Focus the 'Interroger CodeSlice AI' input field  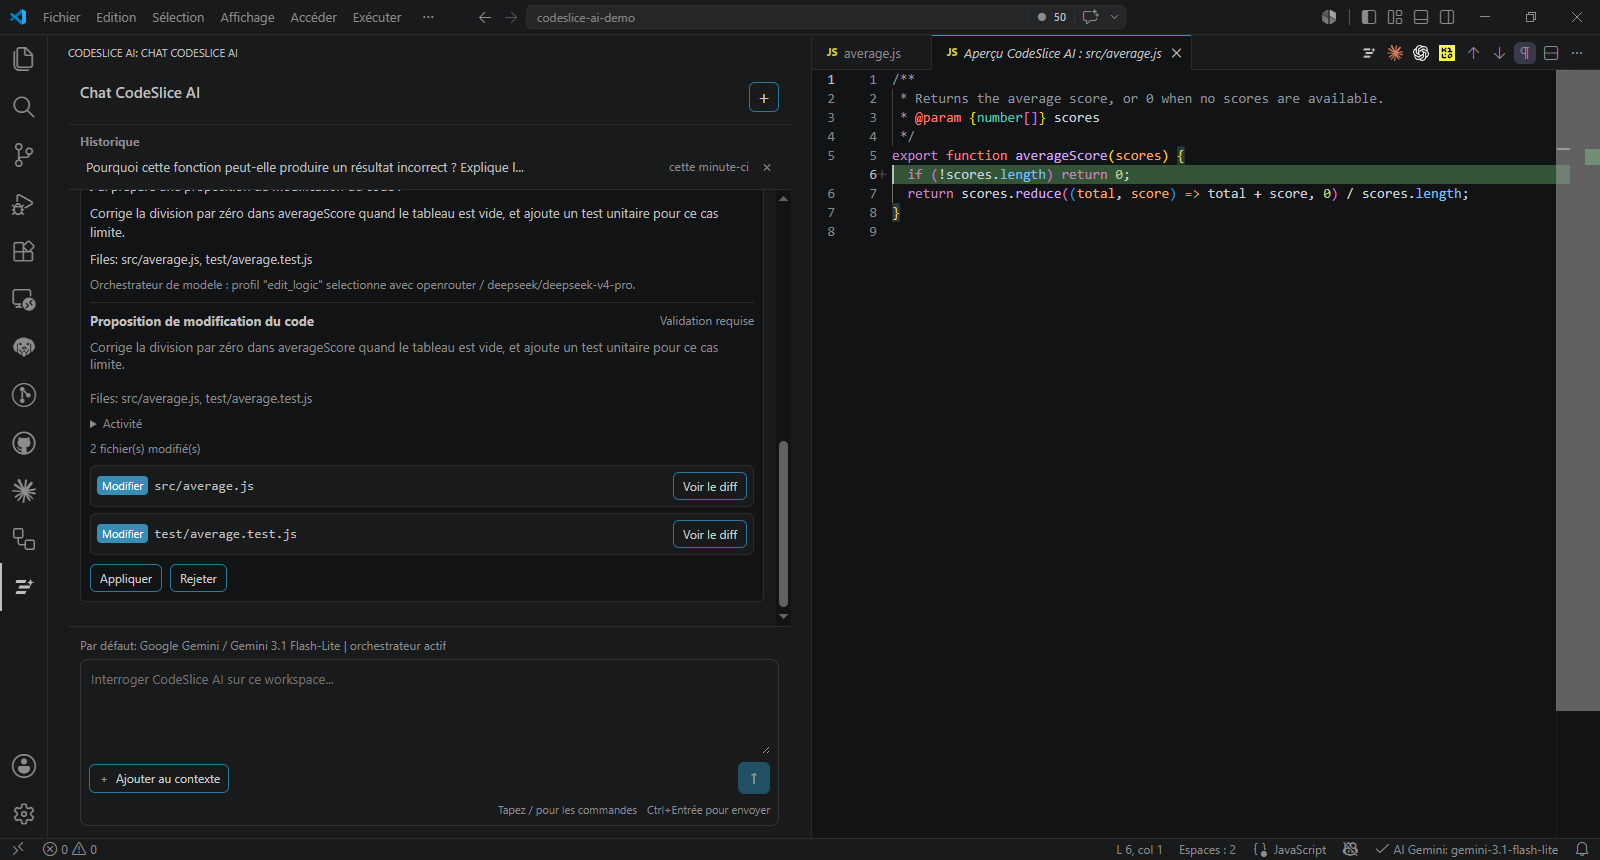[x=429, y=708]
